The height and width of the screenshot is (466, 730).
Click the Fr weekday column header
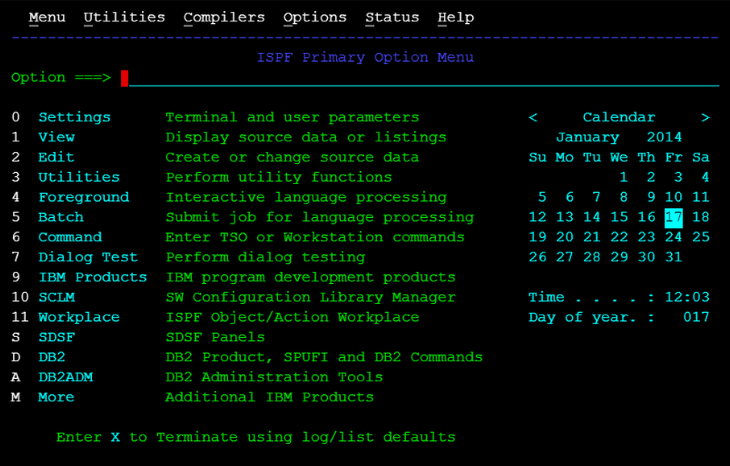(x=674, y=157)
